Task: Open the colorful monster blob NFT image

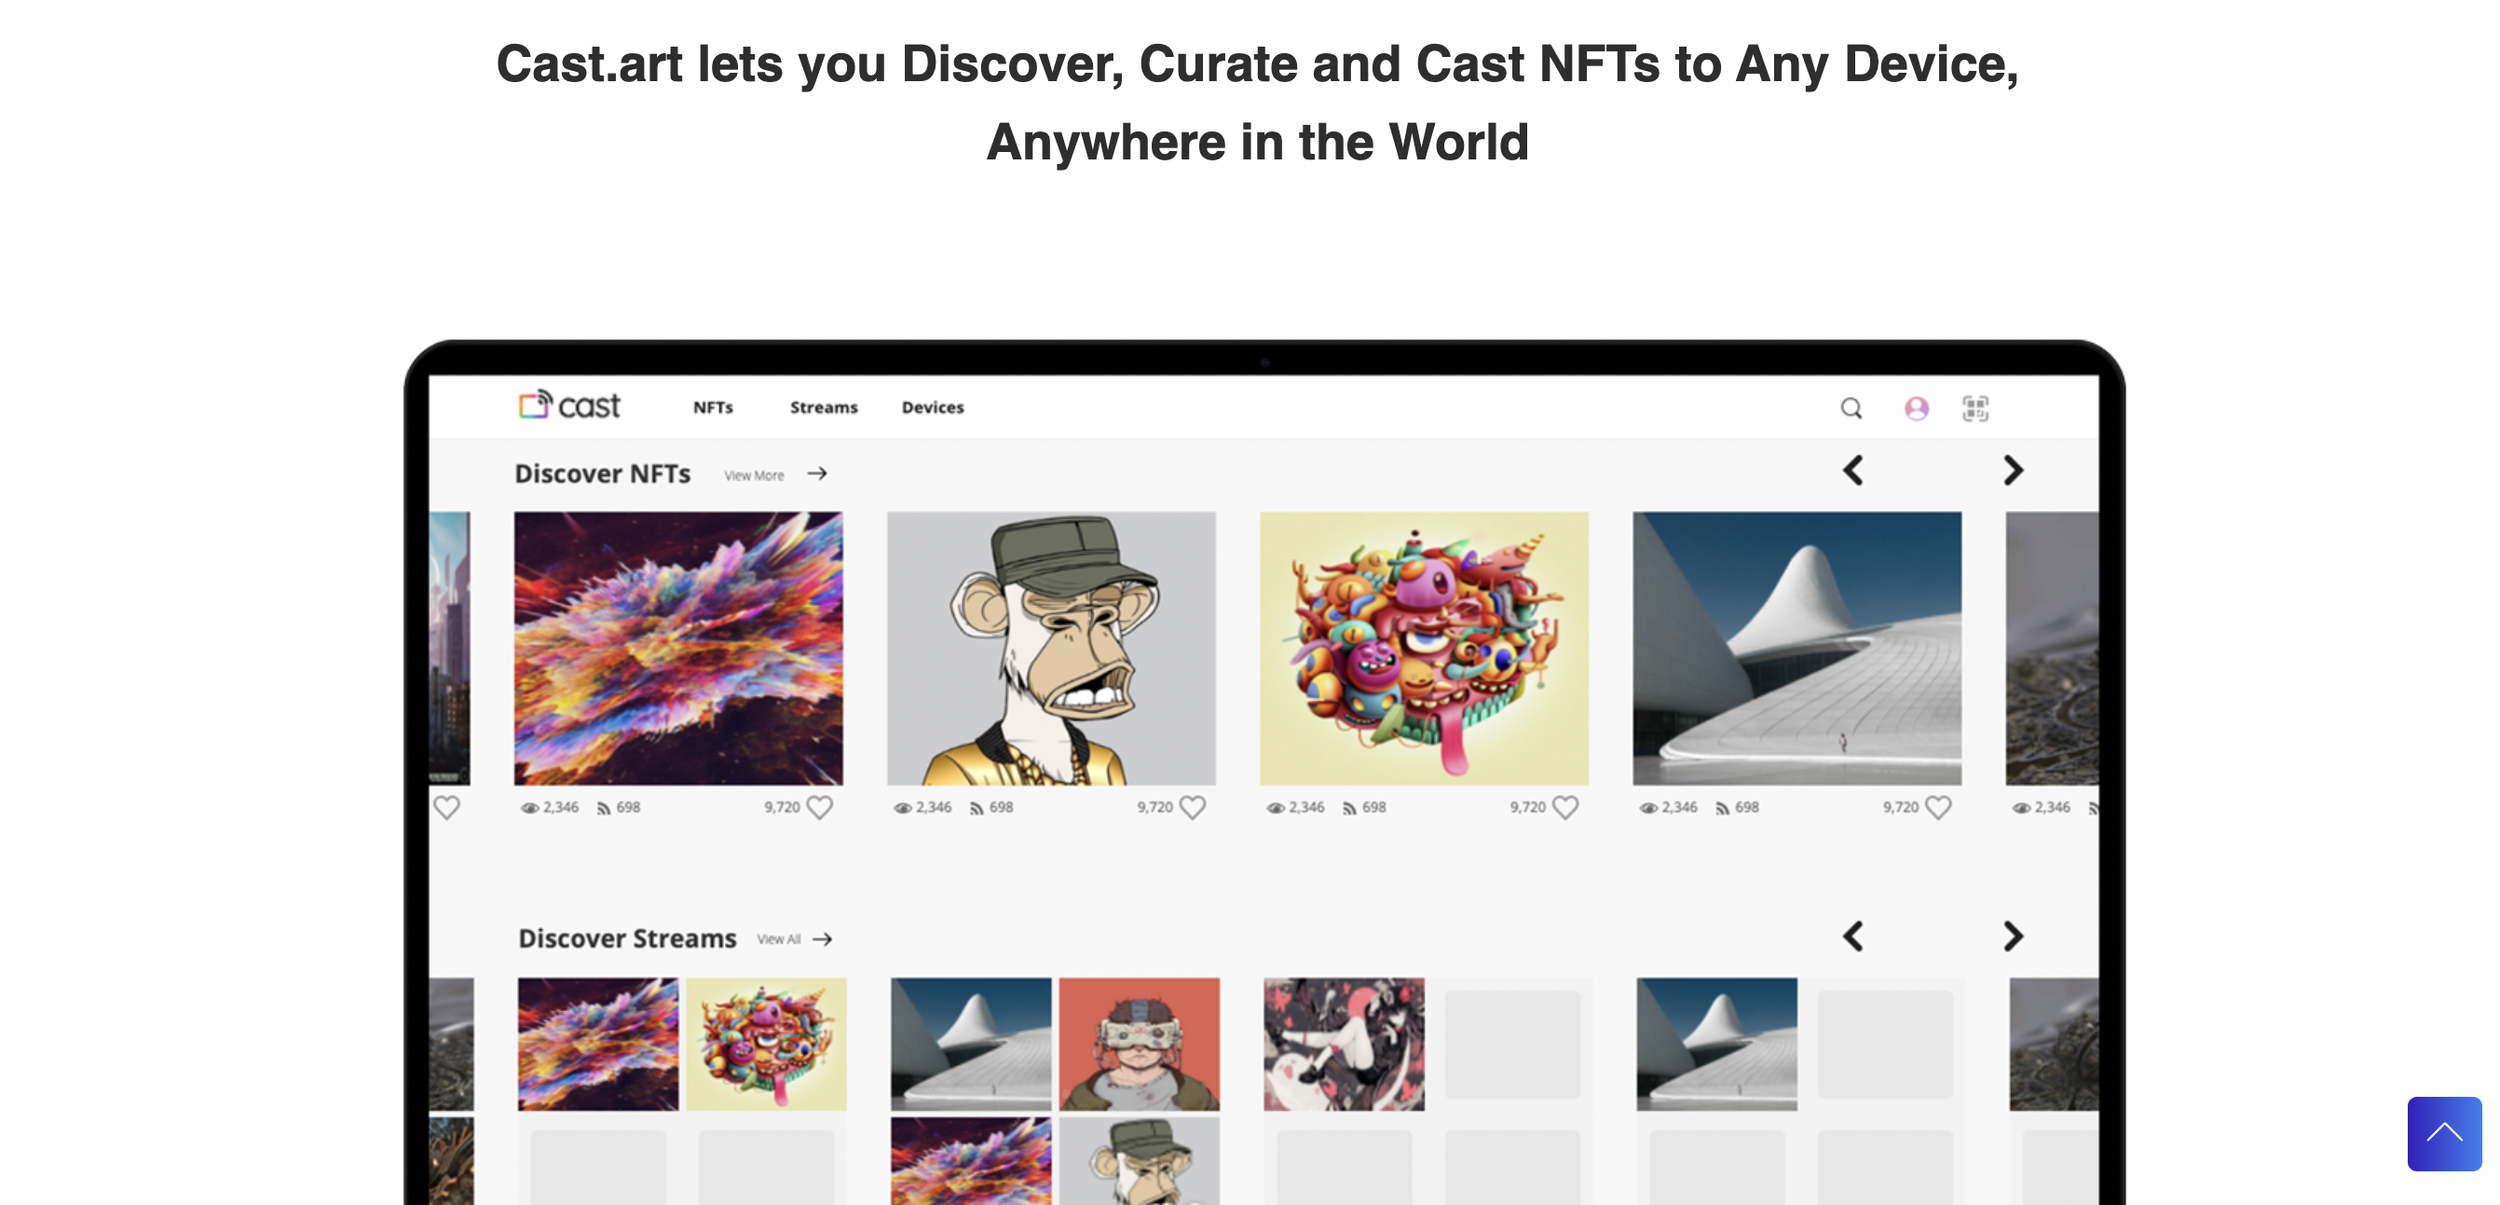Action: pos(1424,648)
